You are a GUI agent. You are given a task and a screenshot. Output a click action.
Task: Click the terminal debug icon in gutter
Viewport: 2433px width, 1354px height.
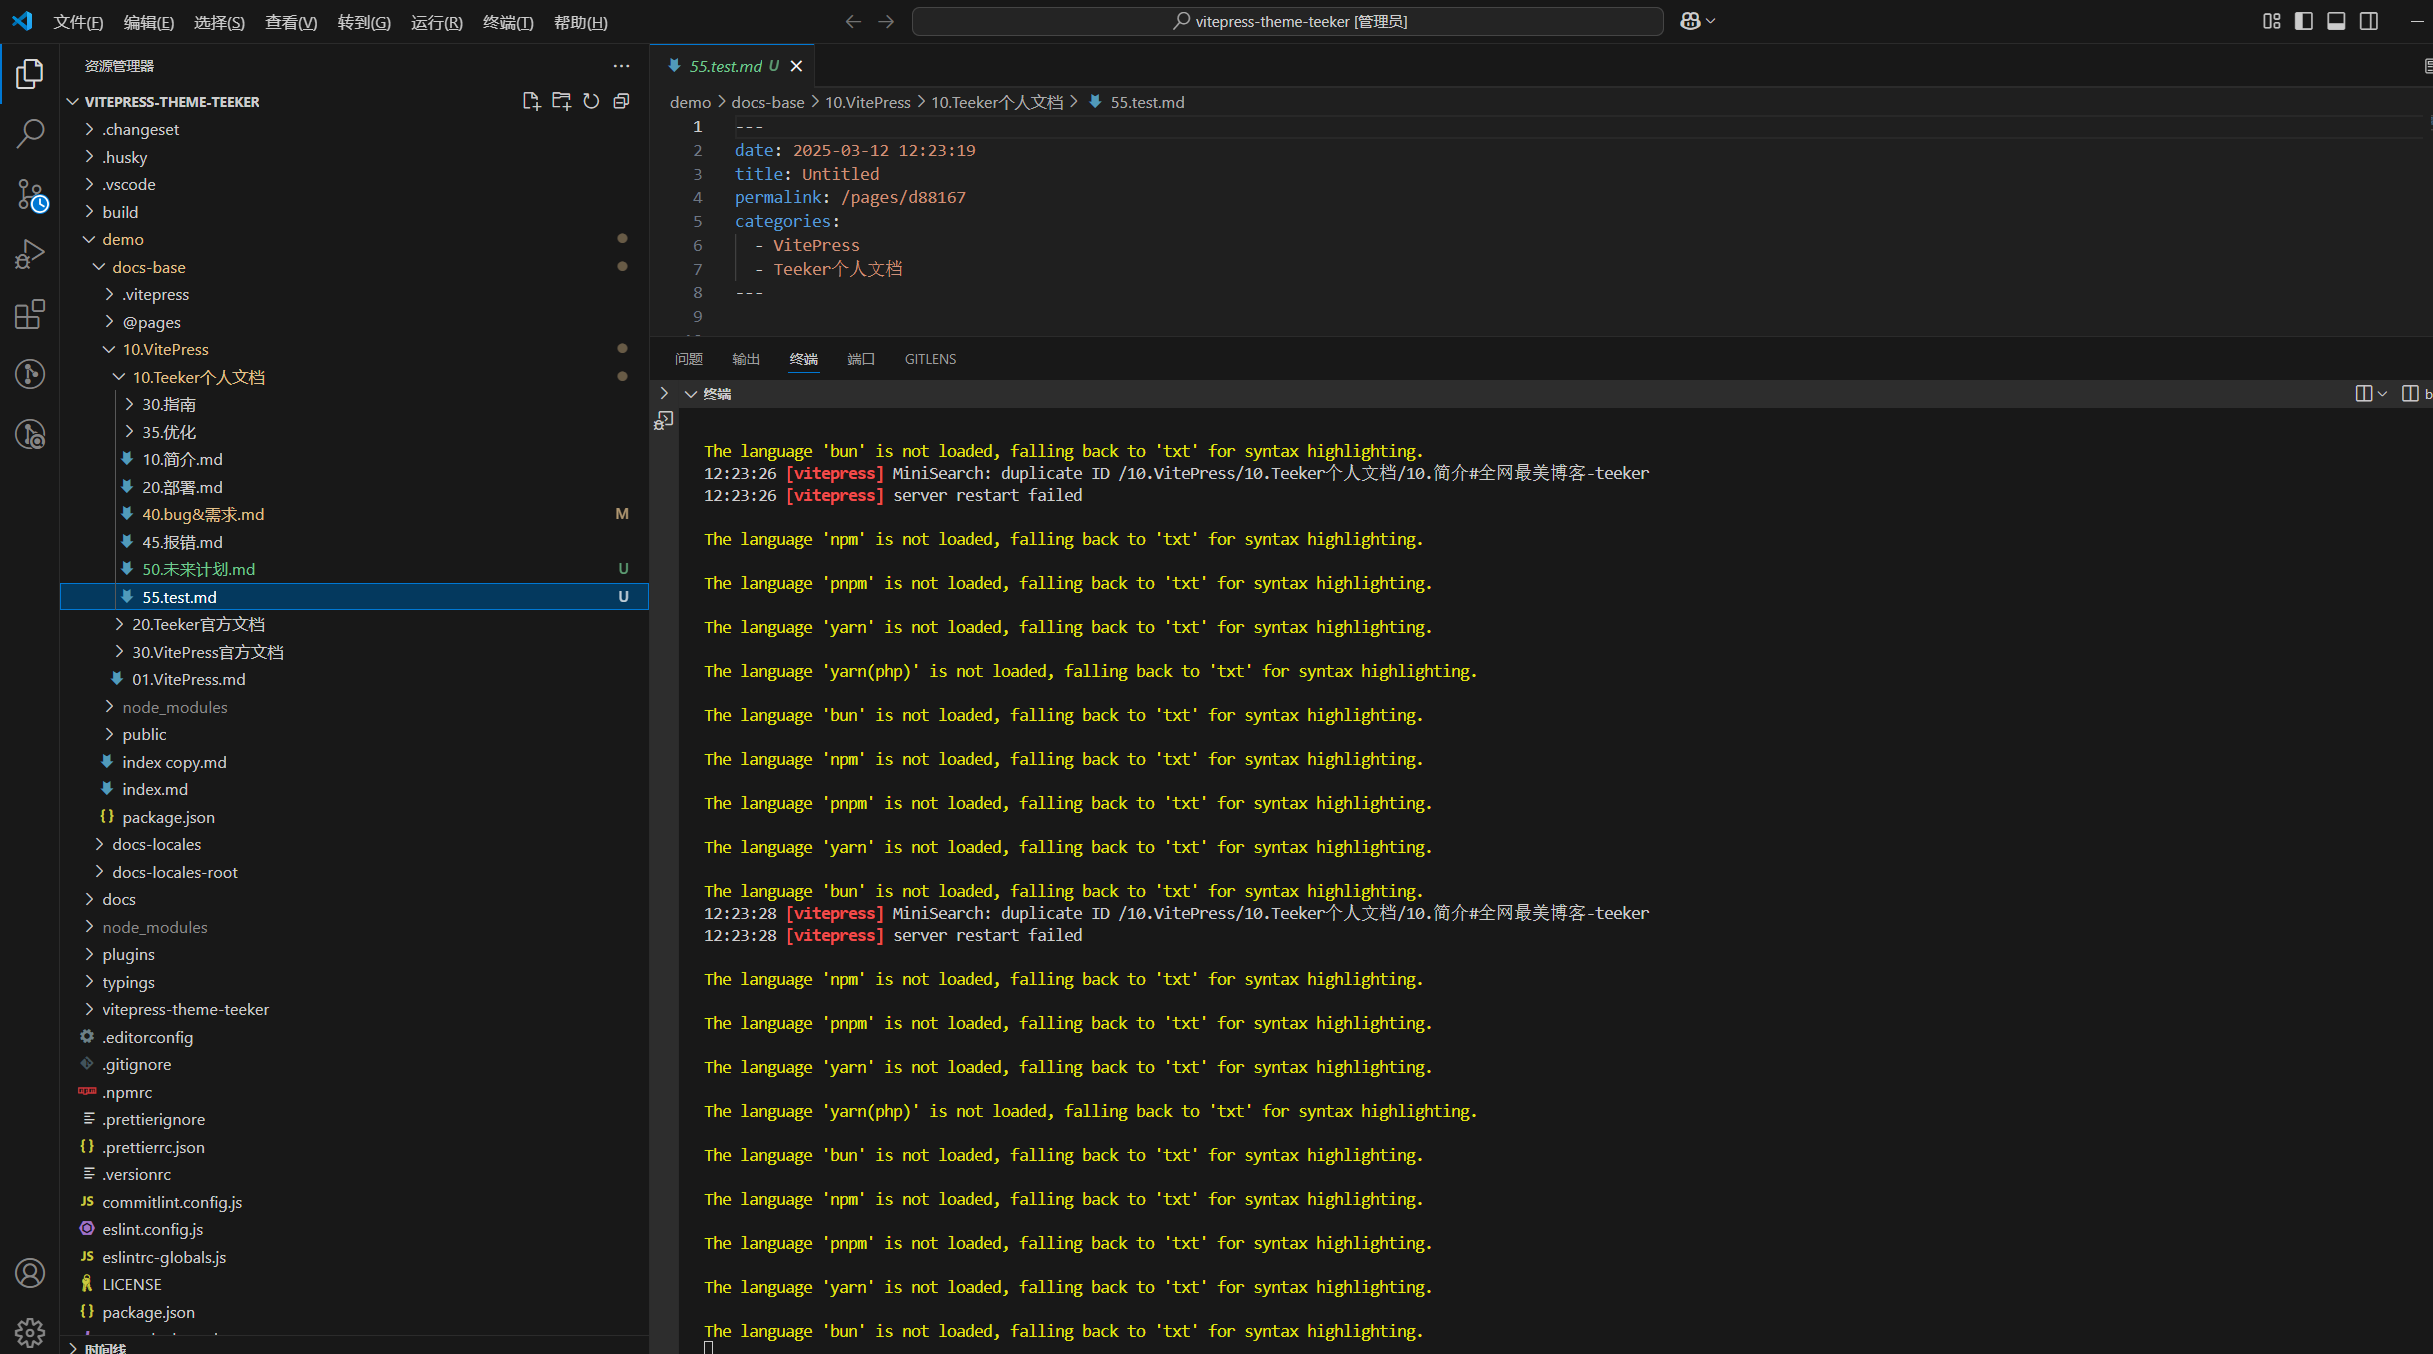664,421
